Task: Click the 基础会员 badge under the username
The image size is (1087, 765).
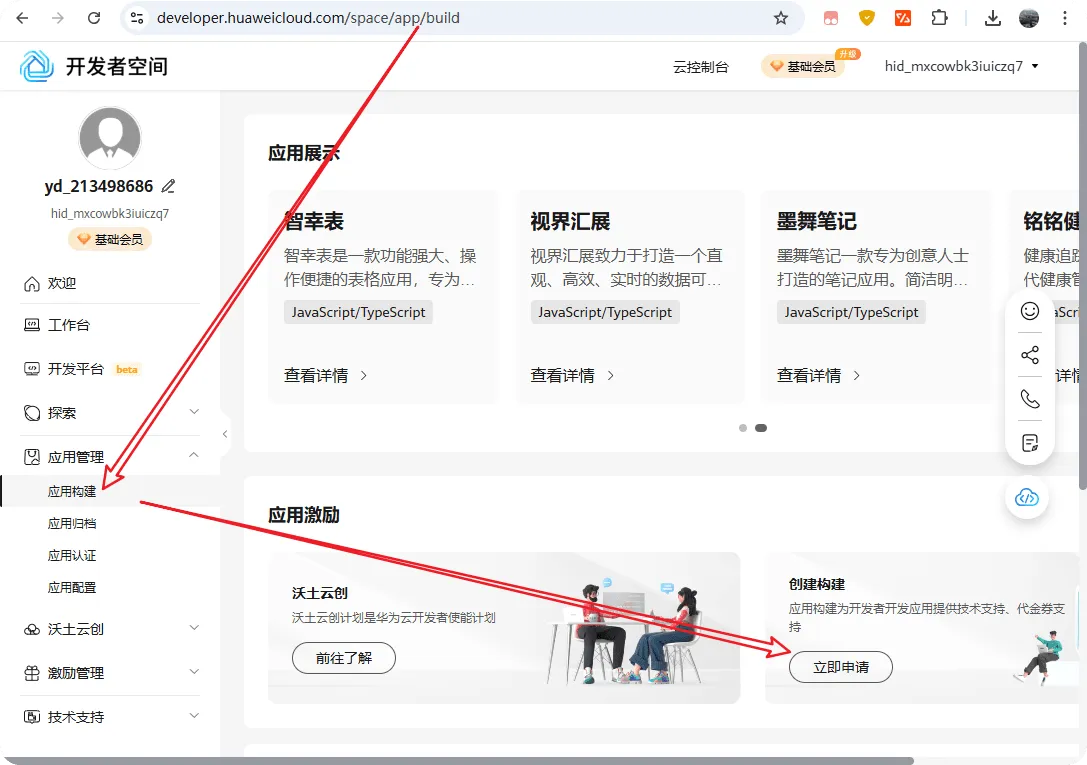Action: (110, 239)
